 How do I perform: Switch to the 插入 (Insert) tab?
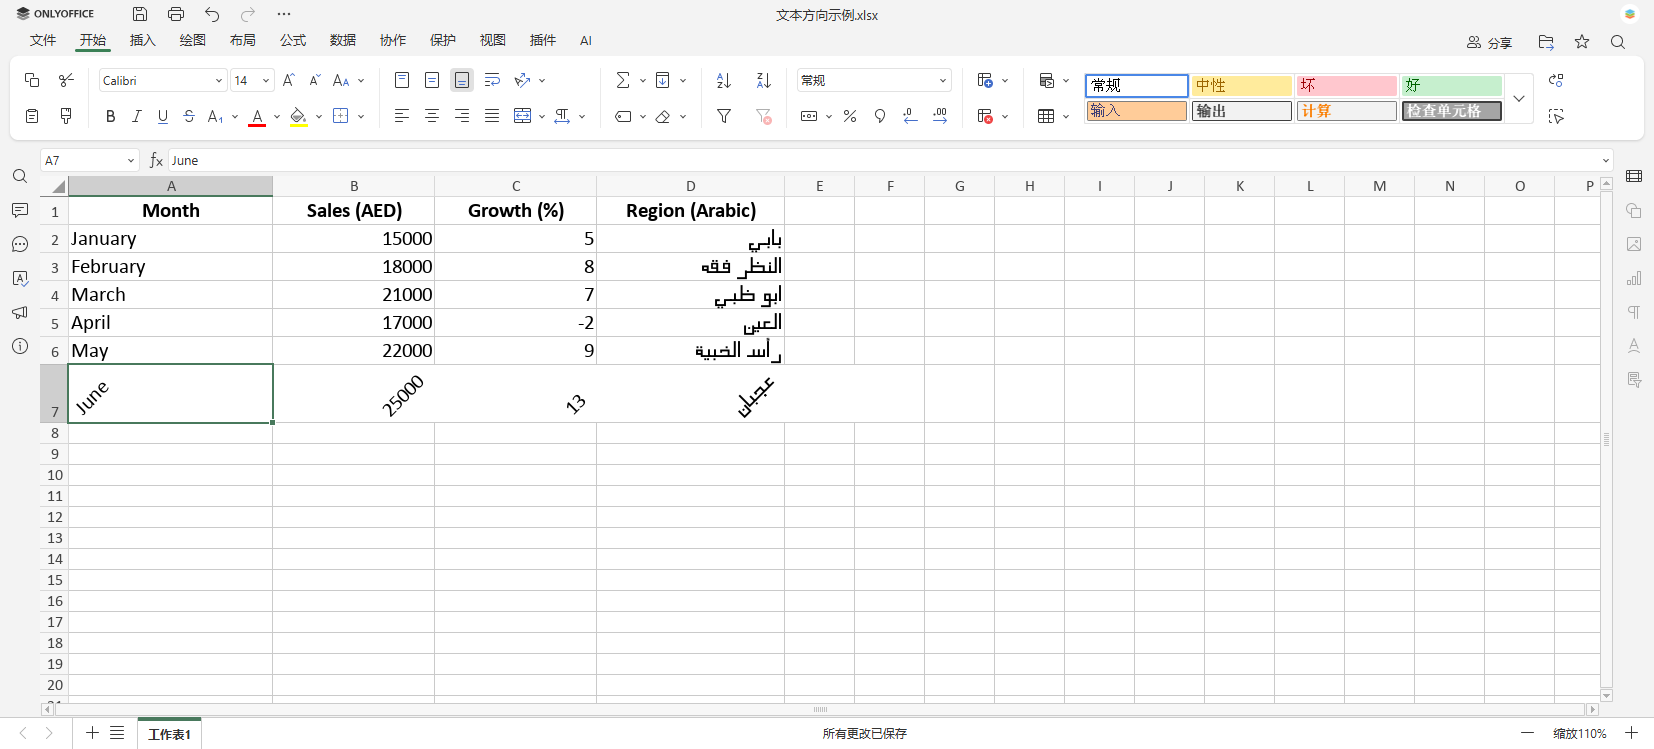143,40
